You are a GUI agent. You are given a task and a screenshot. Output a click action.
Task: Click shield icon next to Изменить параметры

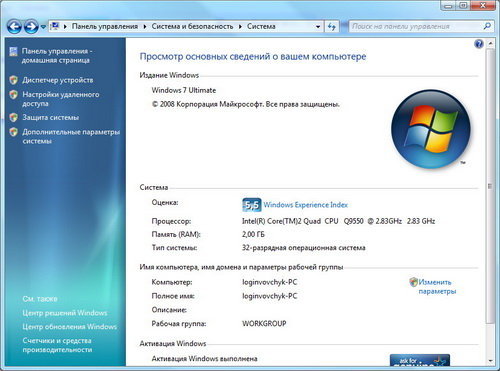coord(413,282)
